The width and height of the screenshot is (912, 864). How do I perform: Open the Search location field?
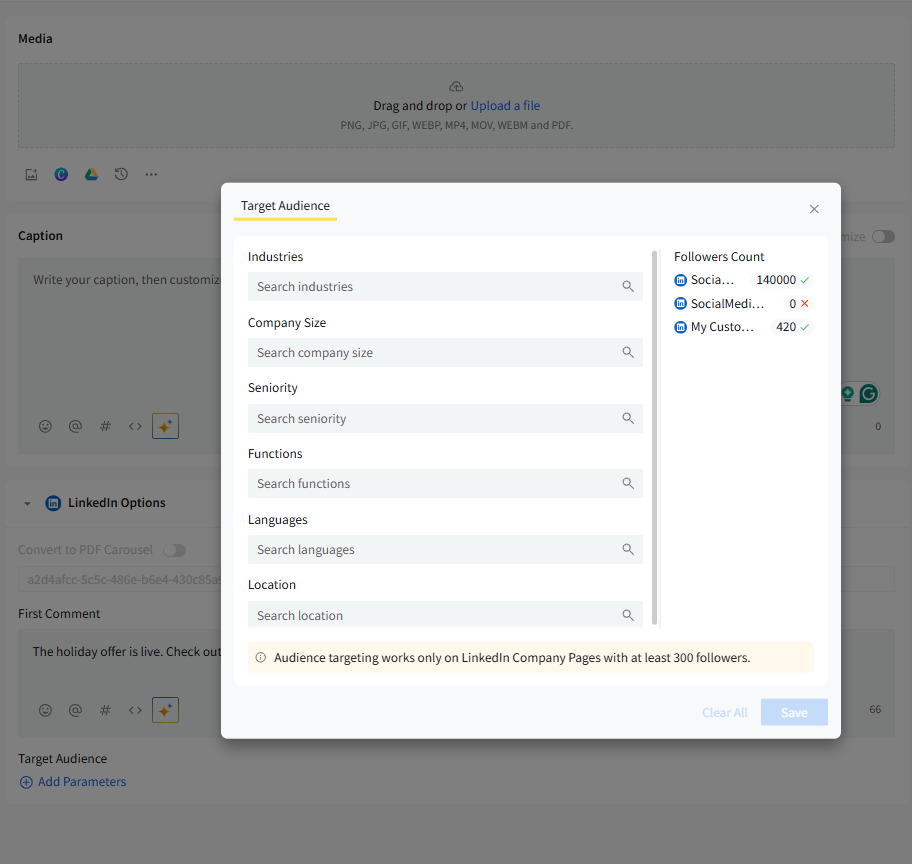[x=445, y=614]
